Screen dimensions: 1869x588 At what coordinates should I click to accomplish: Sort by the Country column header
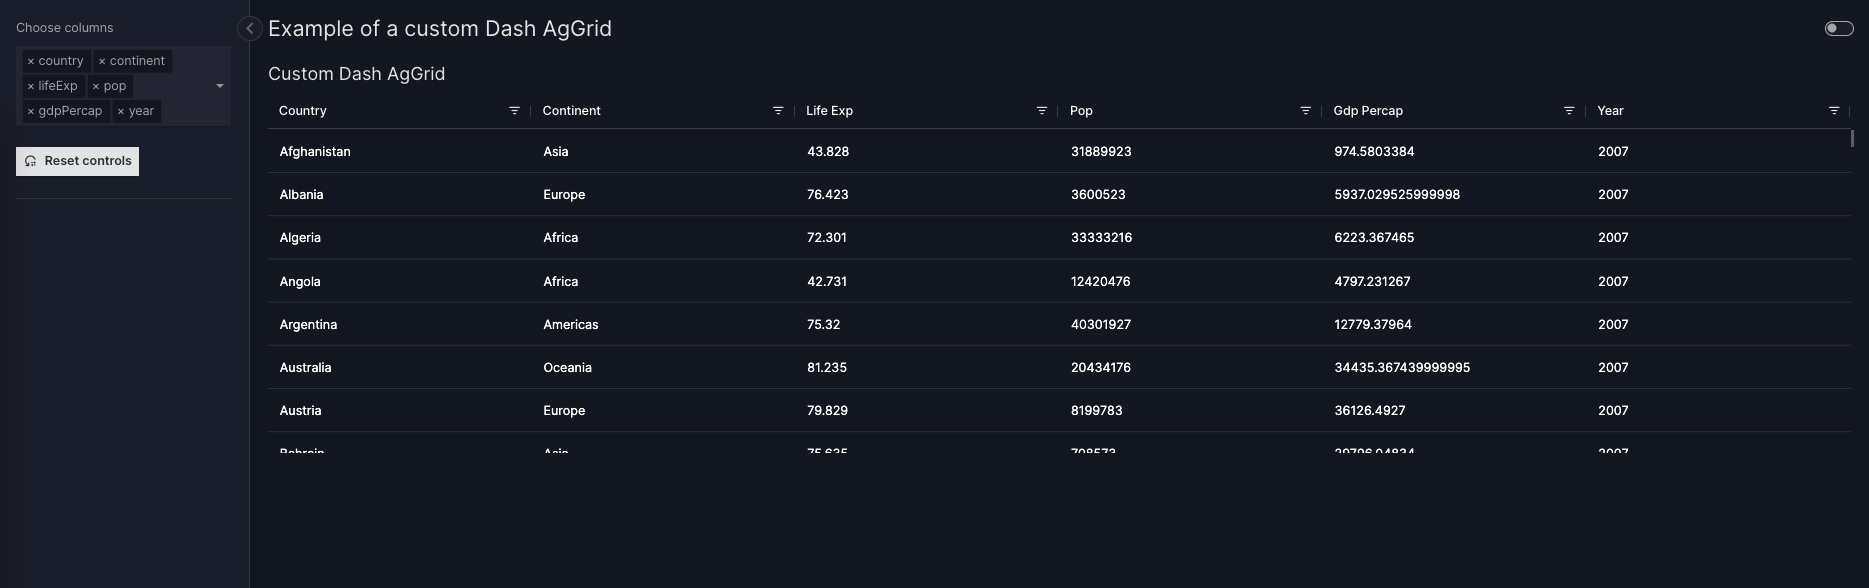point(303,111)
